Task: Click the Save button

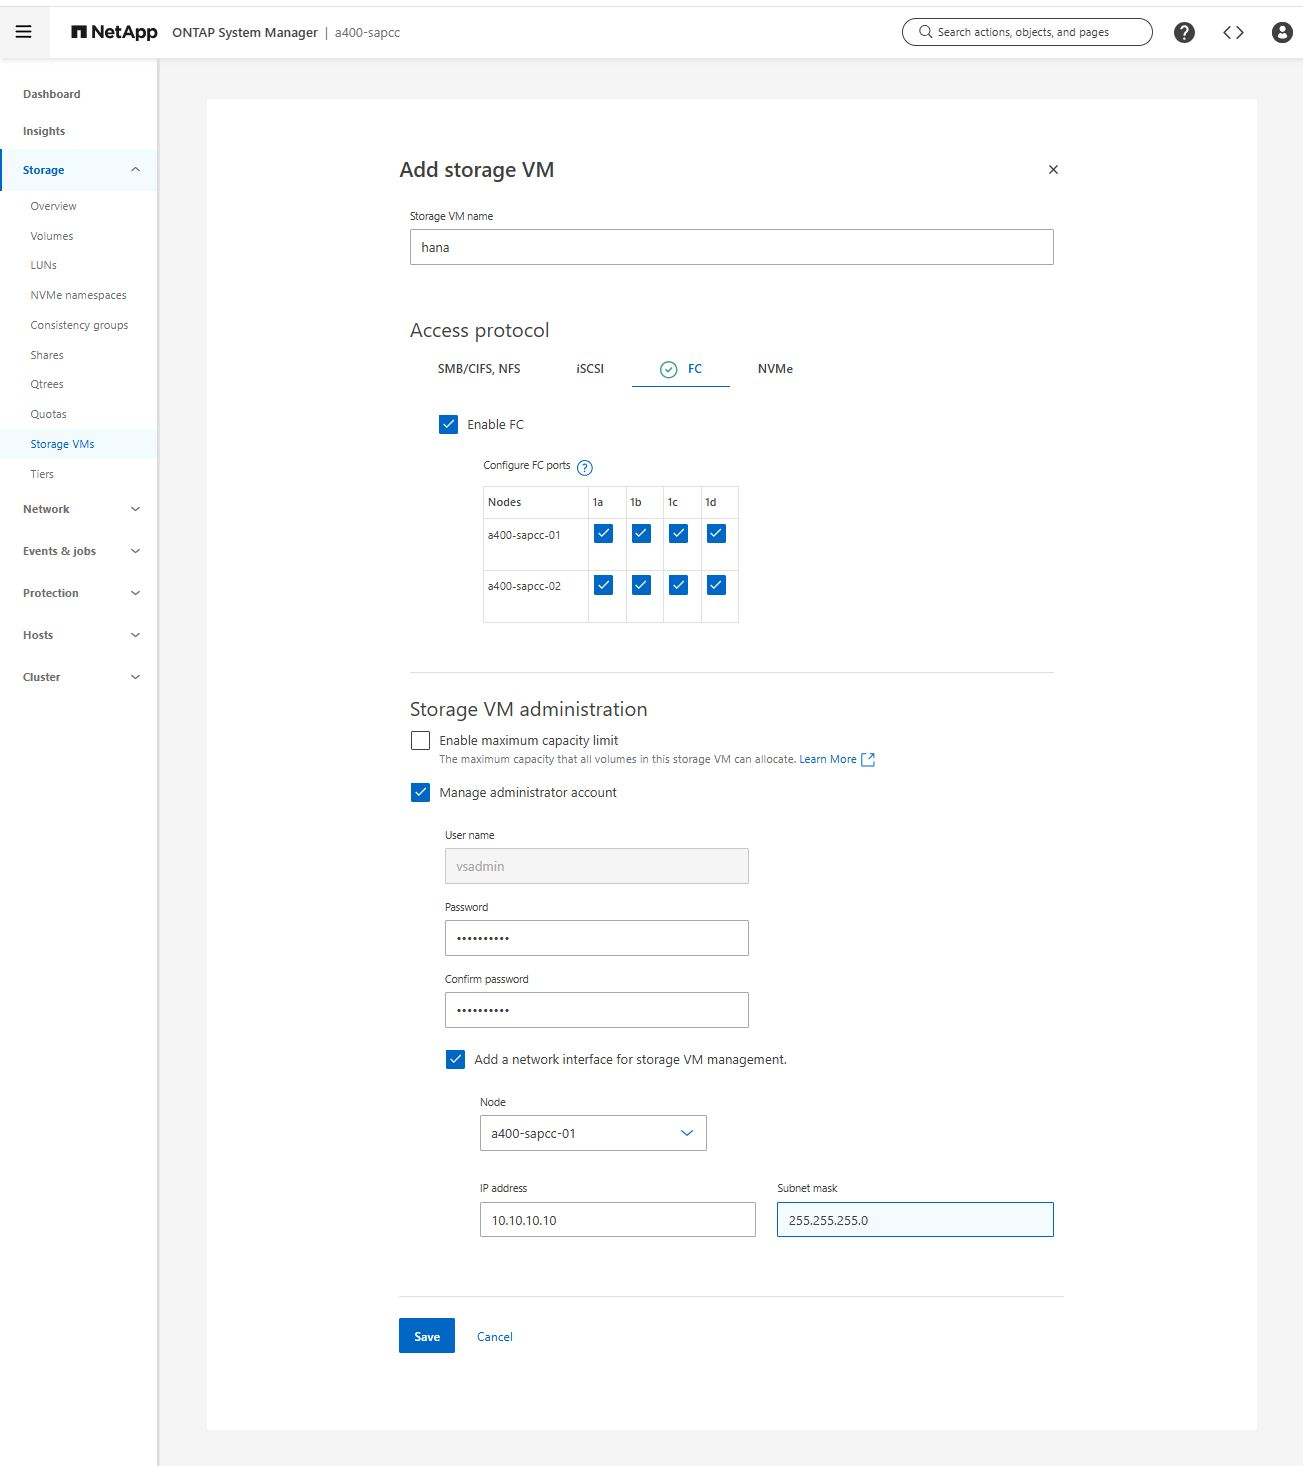Action: coord(427,1336)
